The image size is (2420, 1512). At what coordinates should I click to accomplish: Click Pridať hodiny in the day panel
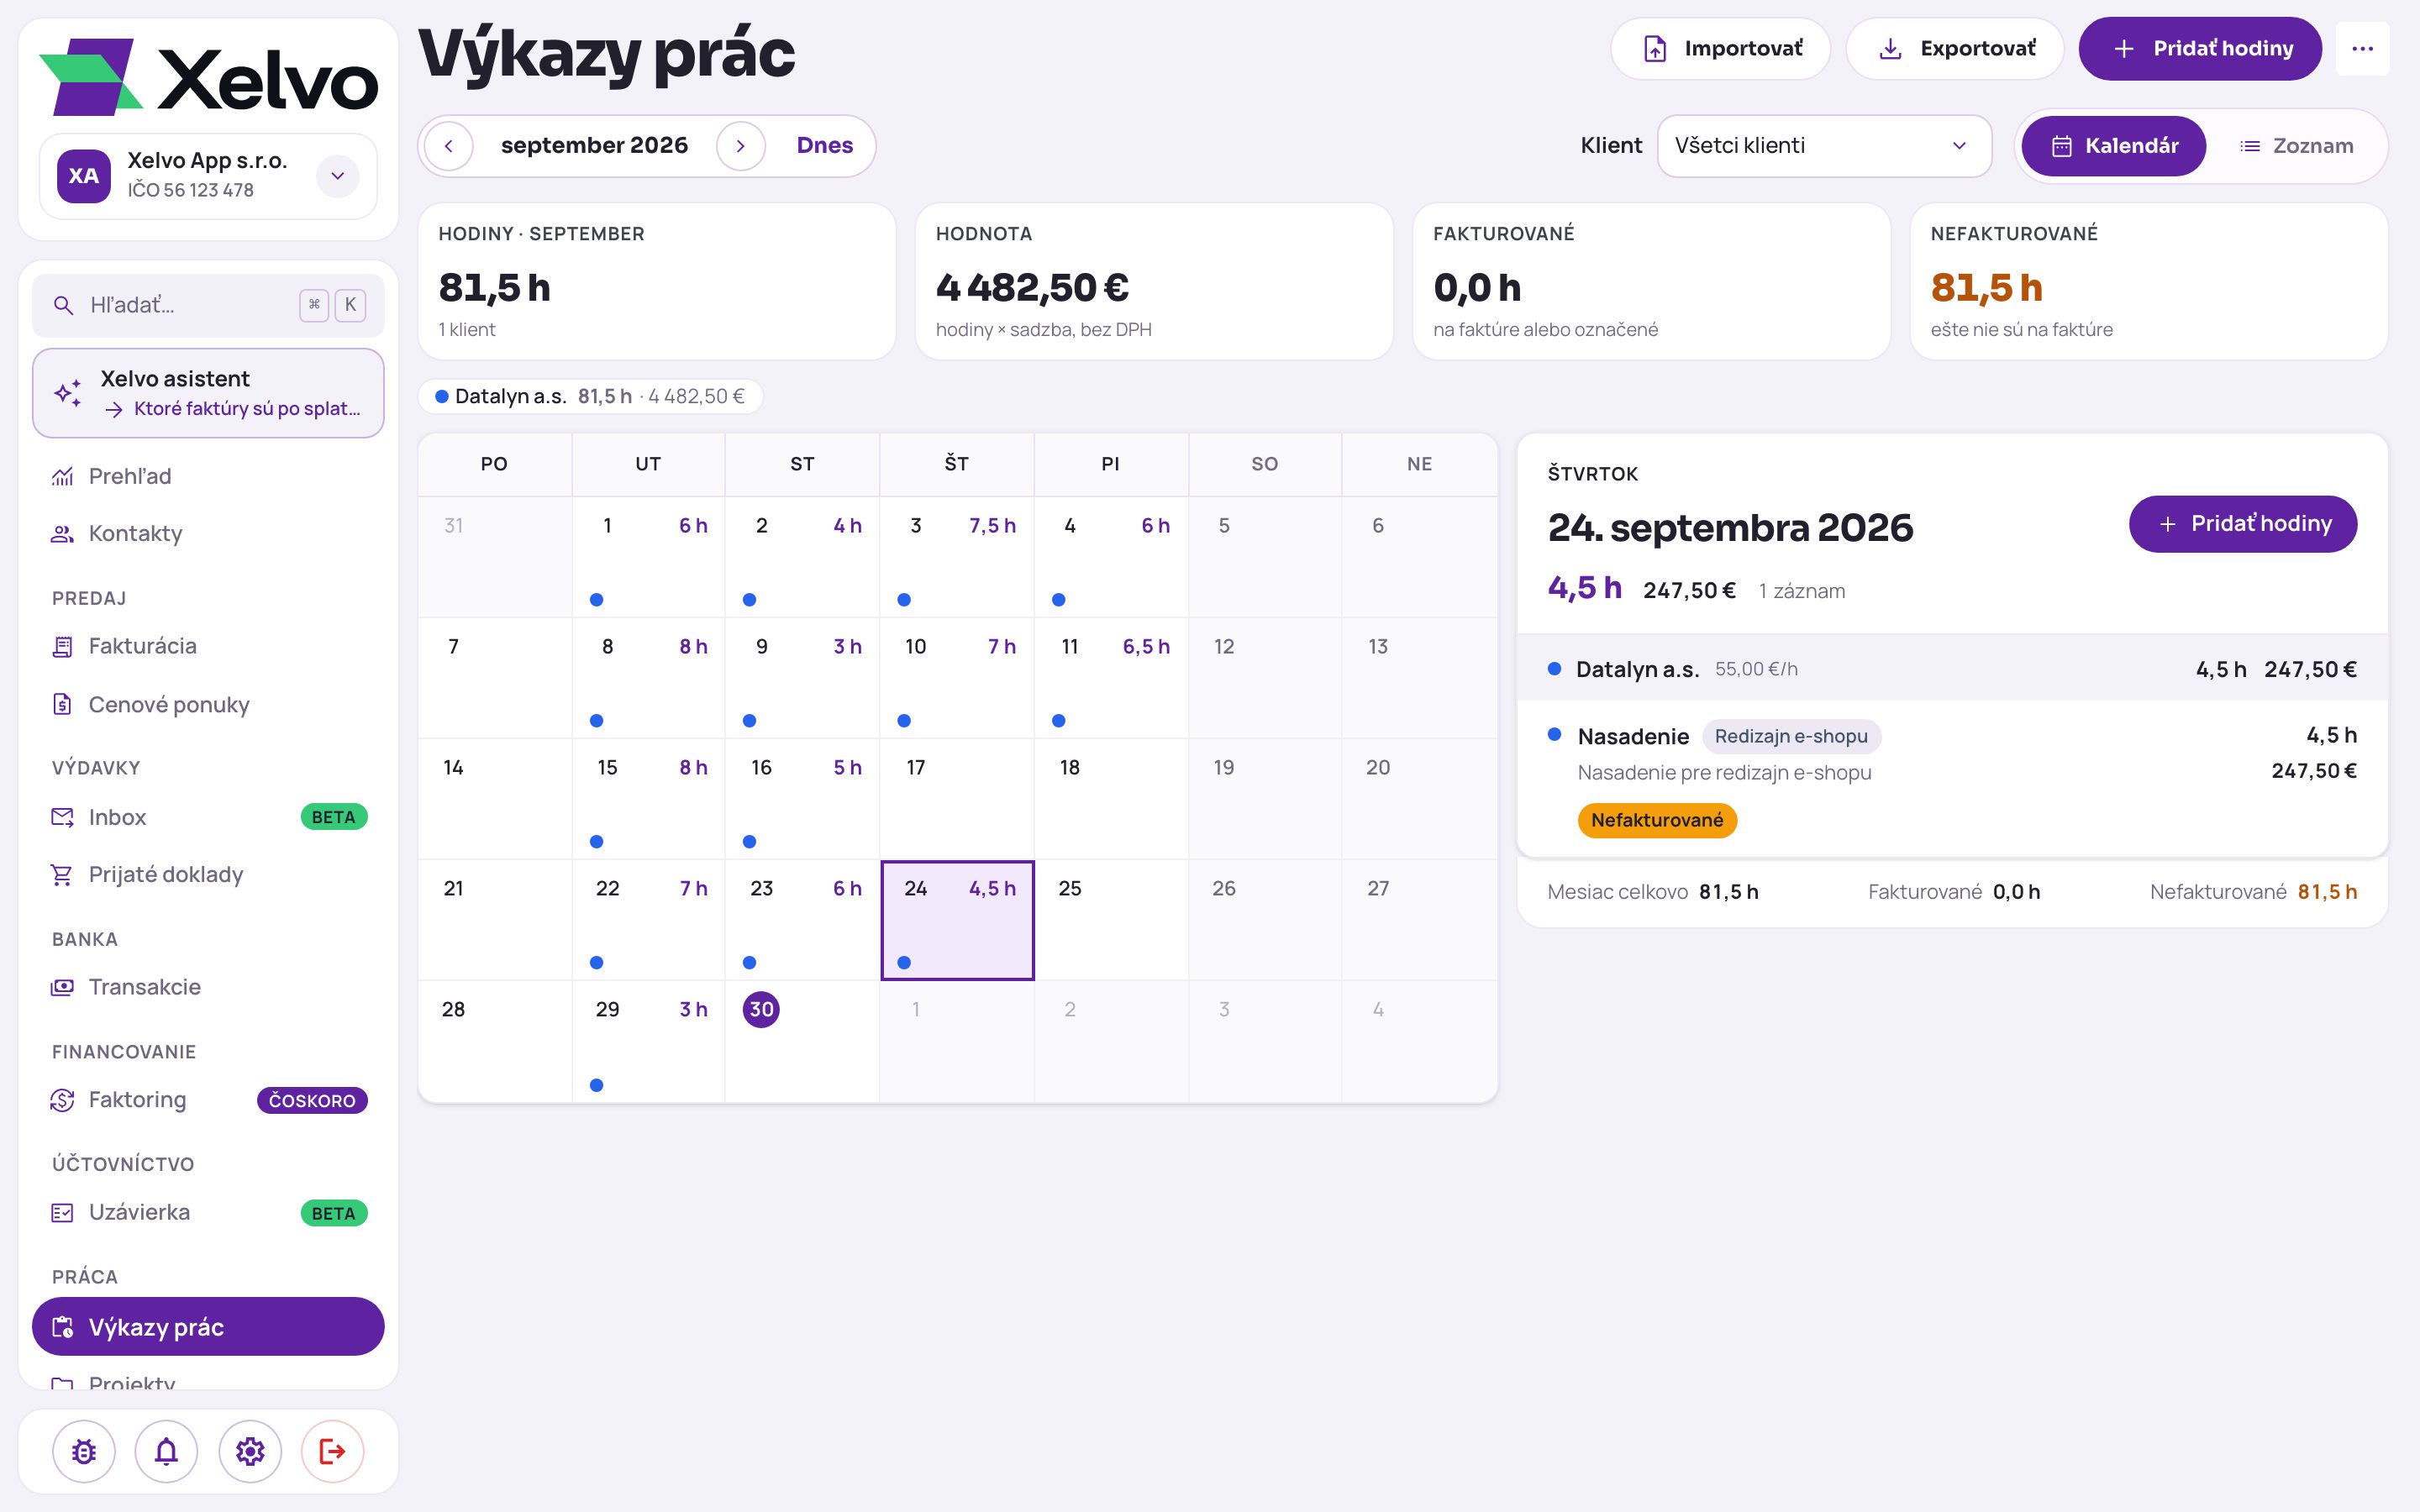[2243, 524]
